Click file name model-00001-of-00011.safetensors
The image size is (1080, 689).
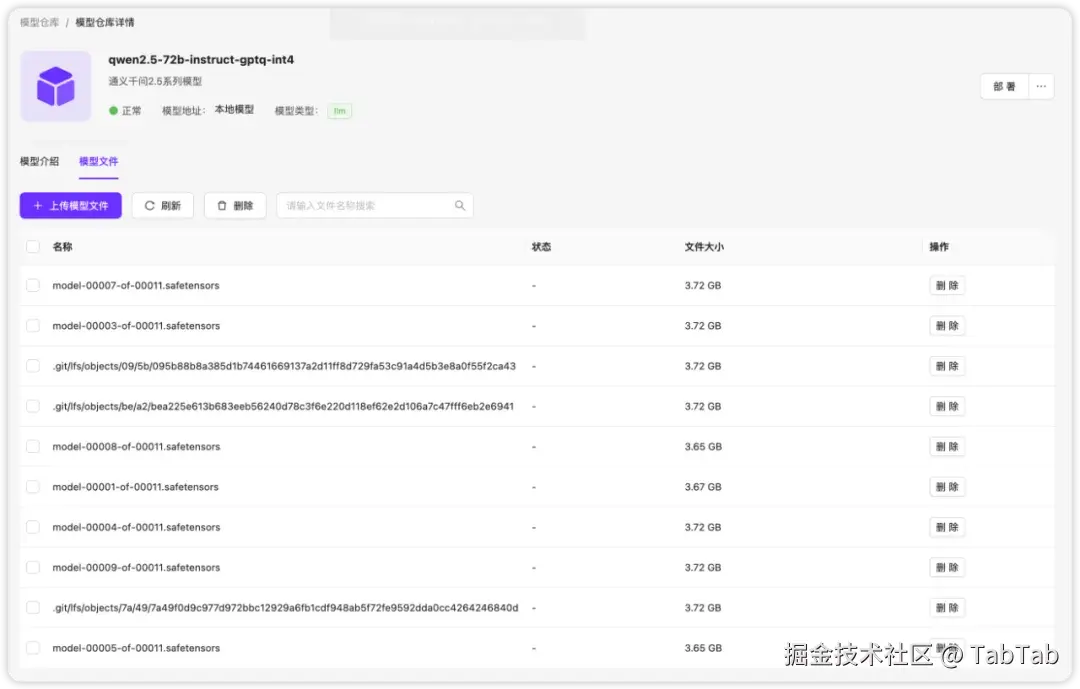pyautogui.click(x=136, y=487)
